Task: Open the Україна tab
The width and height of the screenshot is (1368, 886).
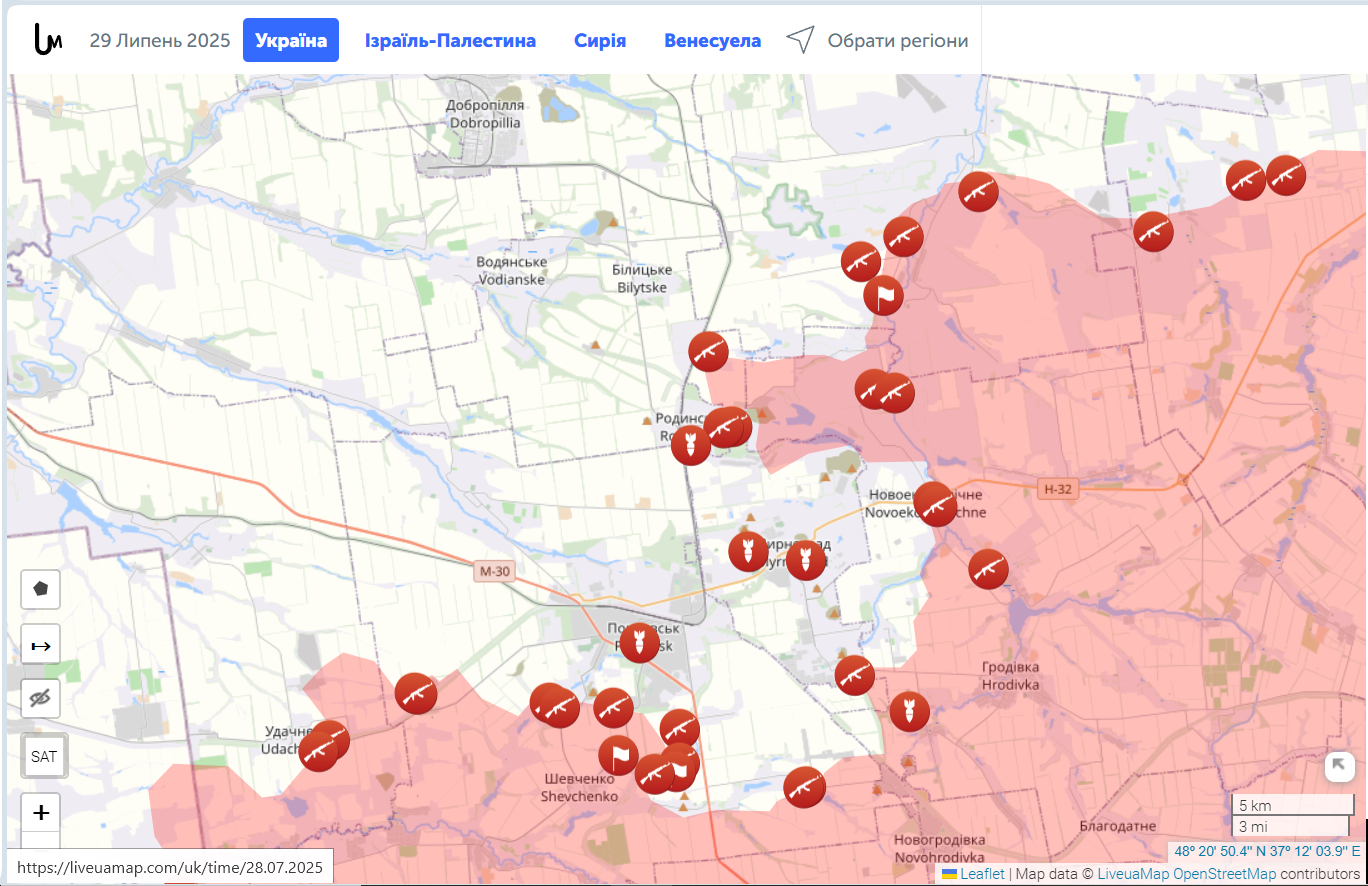Action: pos(291,40)
